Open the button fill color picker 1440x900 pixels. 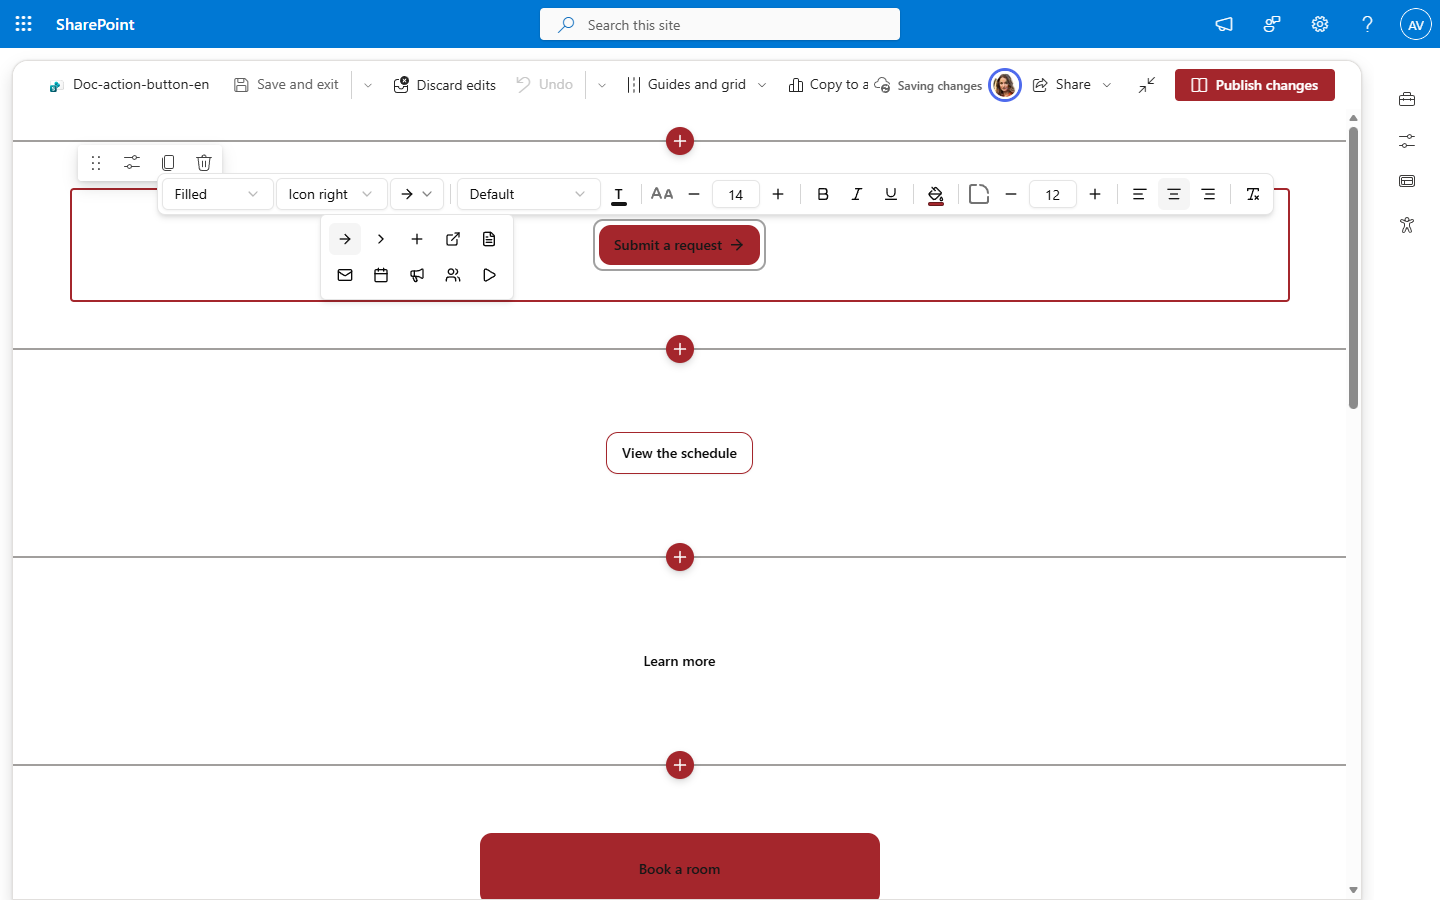coord(936,195)
